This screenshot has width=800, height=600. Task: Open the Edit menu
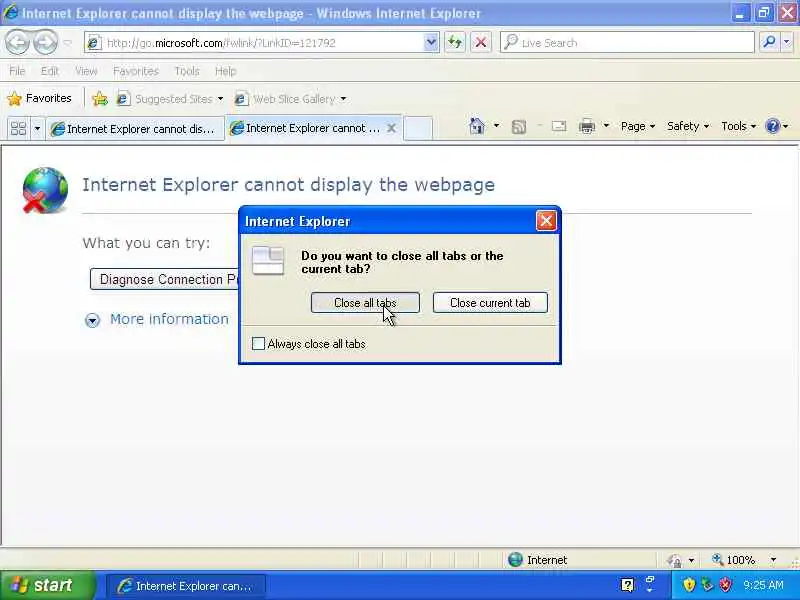tap(49, 71)
